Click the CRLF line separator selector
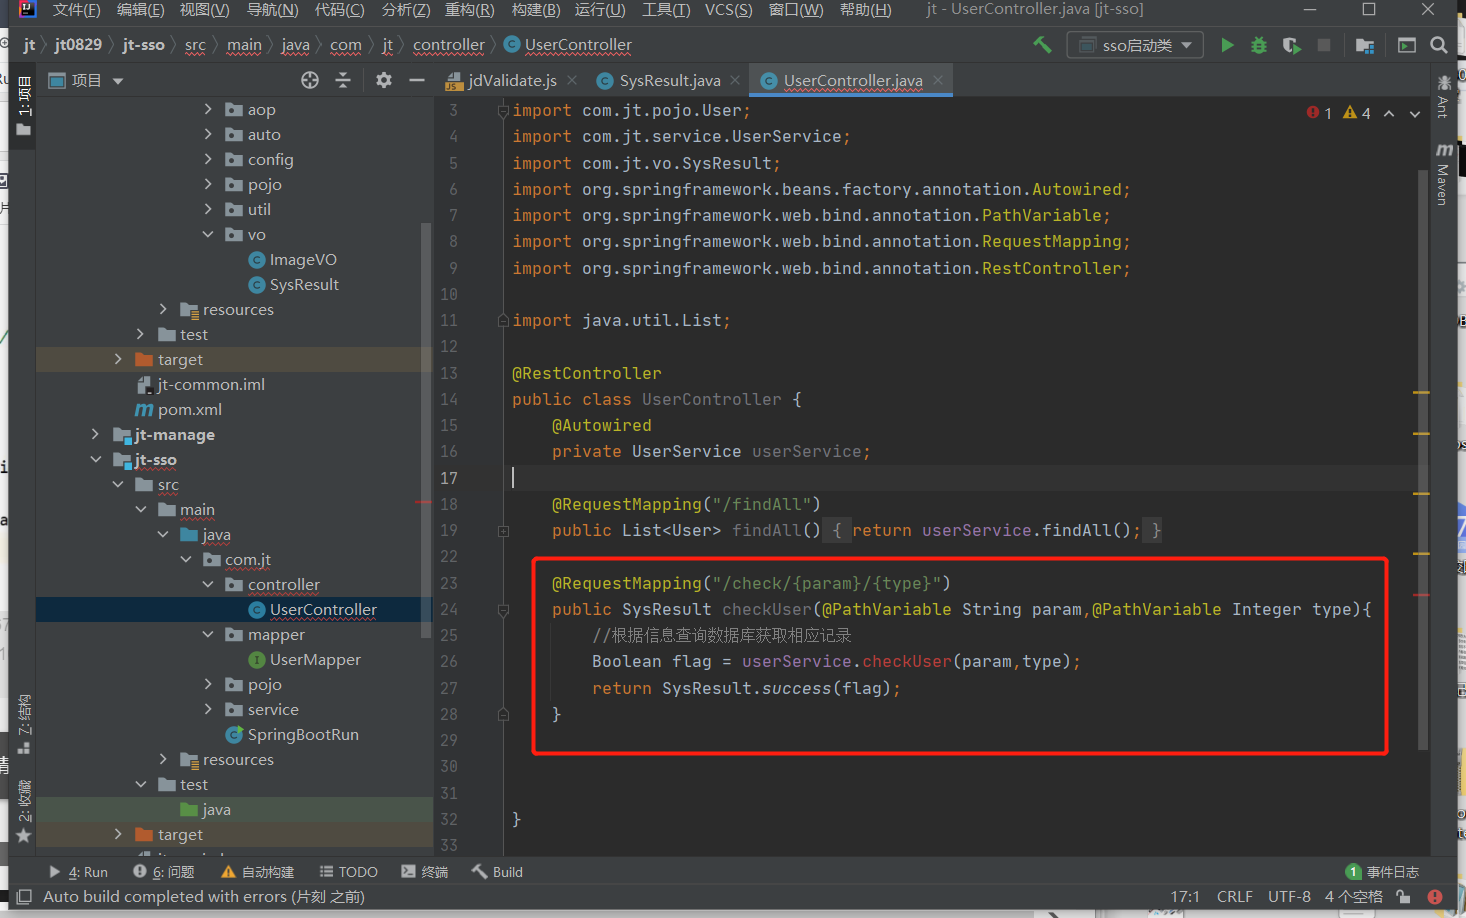1466x918 pixels. [1235, 897]
